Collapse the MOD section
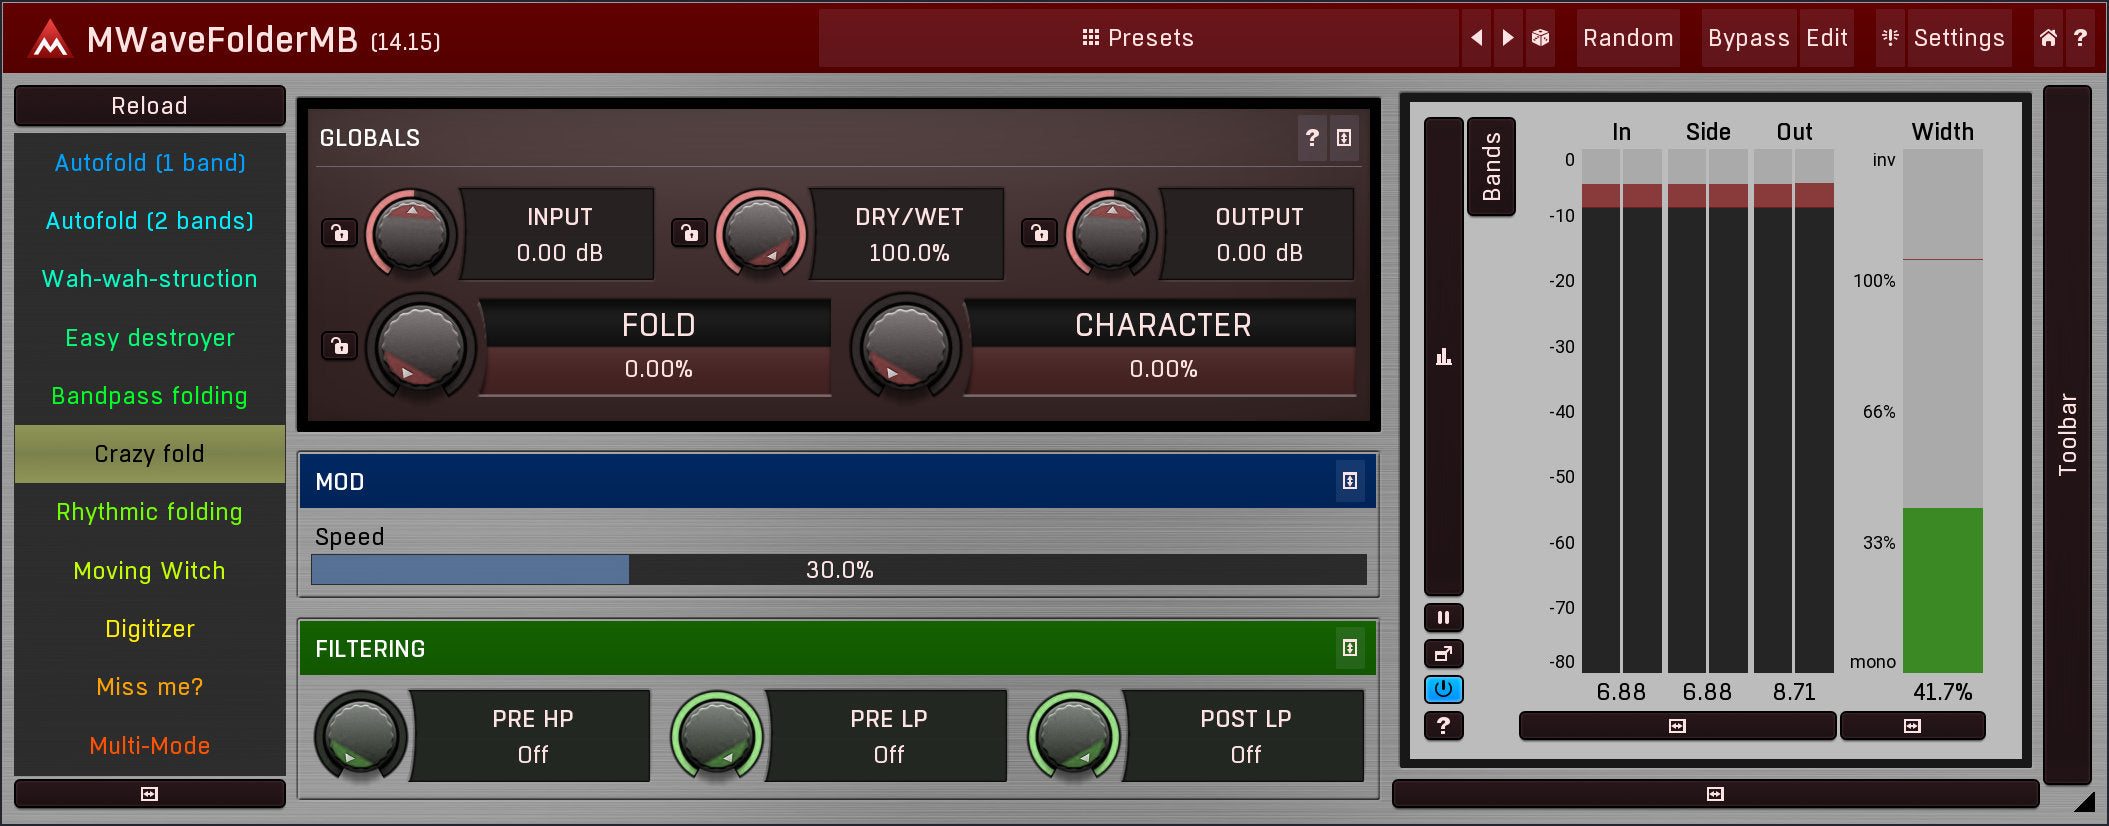The image size is (2109, 826). tap(1349, 481)
